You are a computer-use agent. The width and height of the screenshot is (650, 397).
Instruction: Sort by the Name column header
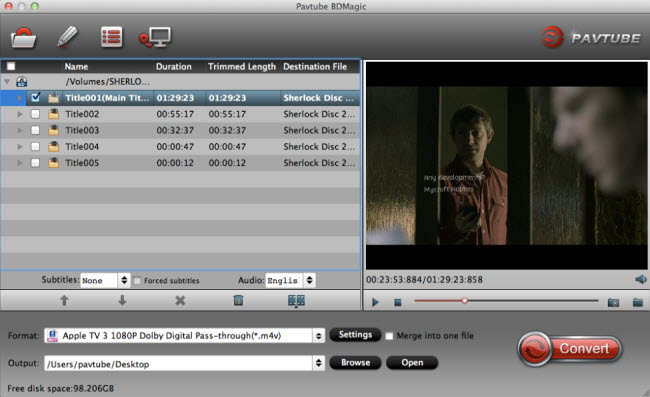coord(76,67)
